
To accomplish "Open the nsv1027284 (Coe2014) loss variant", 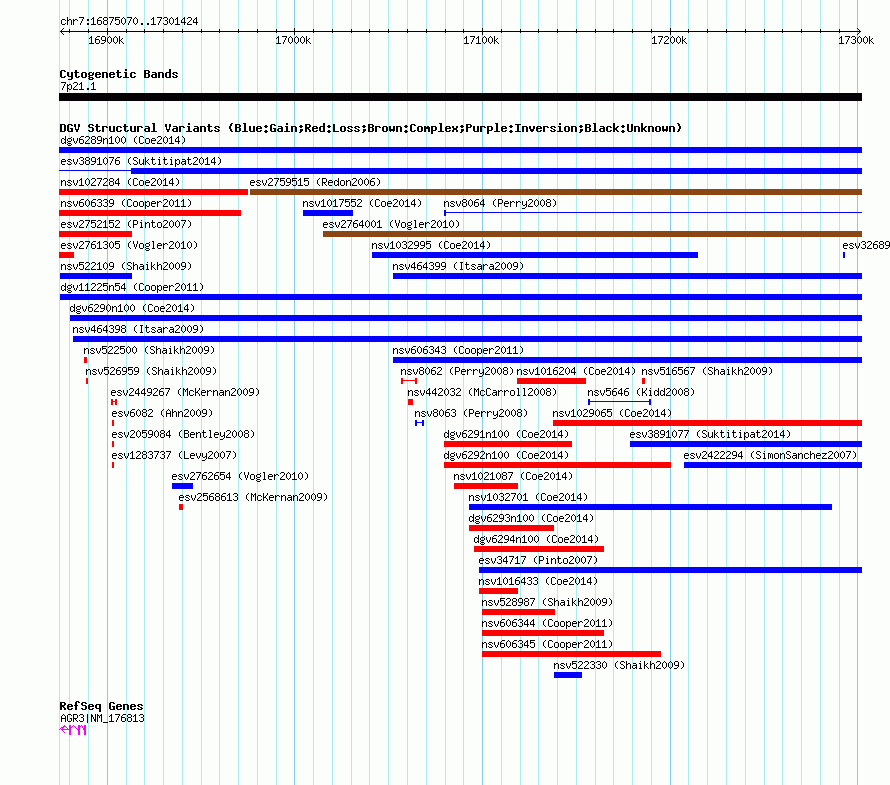I will click(153, 192).
